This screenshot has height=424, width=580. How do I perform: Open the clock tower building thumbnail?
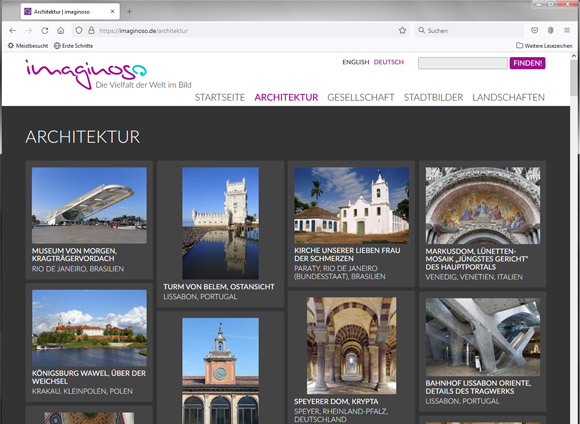tap(220, 371)
